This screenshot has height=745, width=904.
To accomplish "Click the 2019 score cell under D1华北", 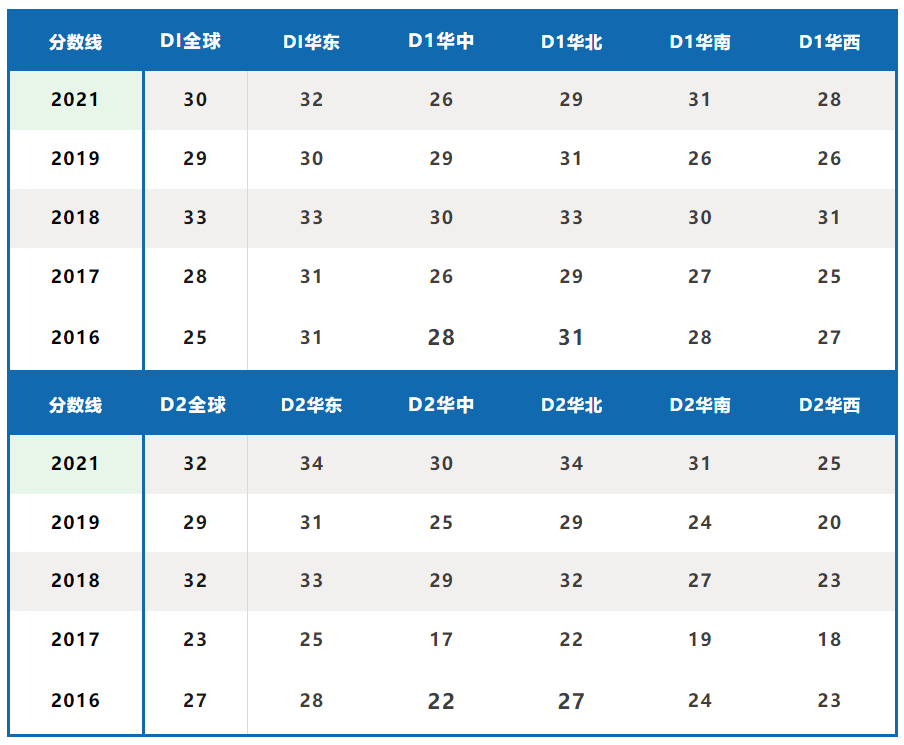I will [x=571, y=158].
